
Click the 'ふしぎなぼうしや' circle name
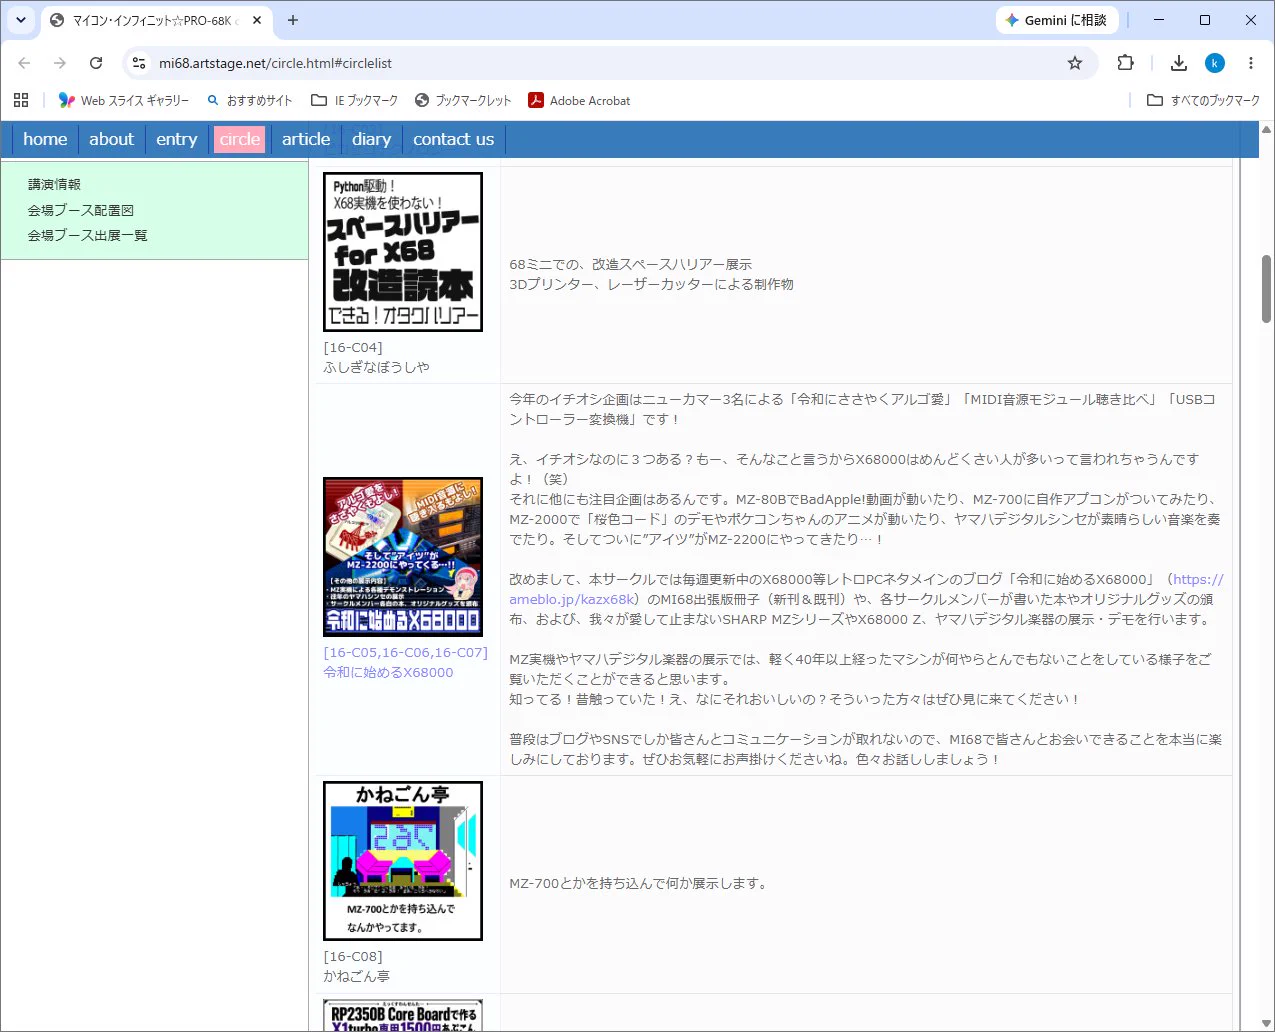click(x=376, y=367)
